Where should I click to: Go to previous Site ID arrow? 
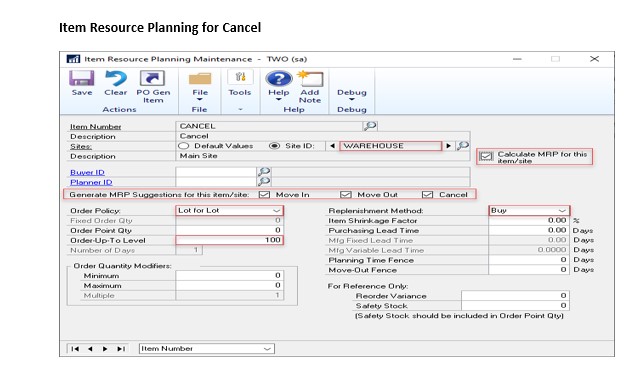point(332,146)
